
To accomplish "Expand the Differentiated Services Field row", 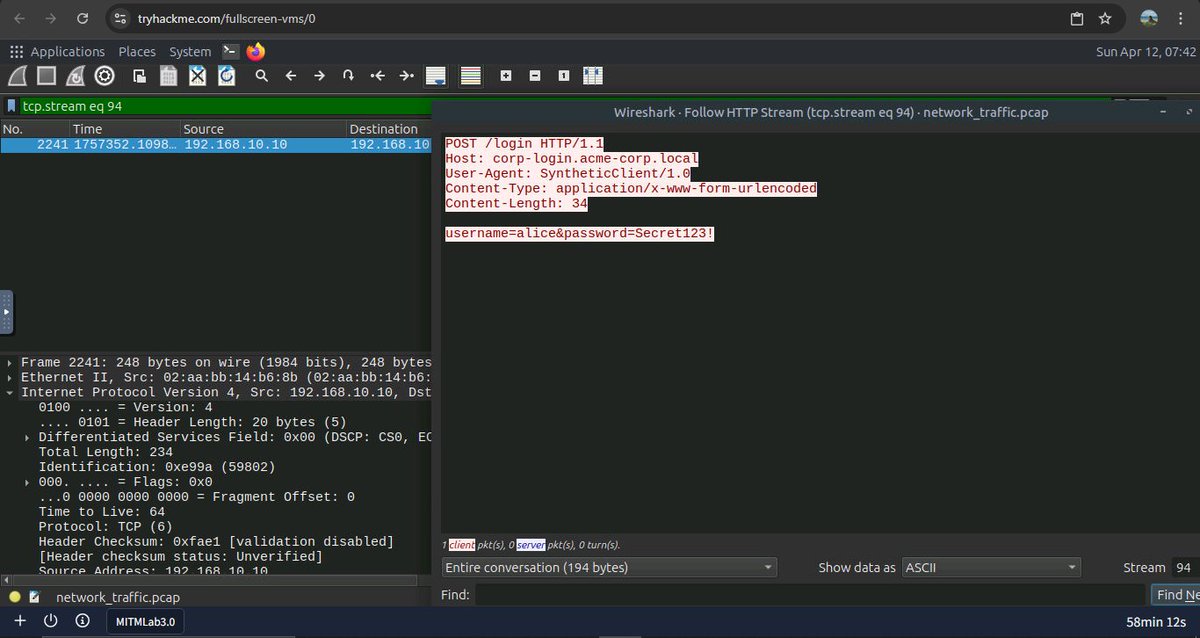I will (x=28, y=437).
